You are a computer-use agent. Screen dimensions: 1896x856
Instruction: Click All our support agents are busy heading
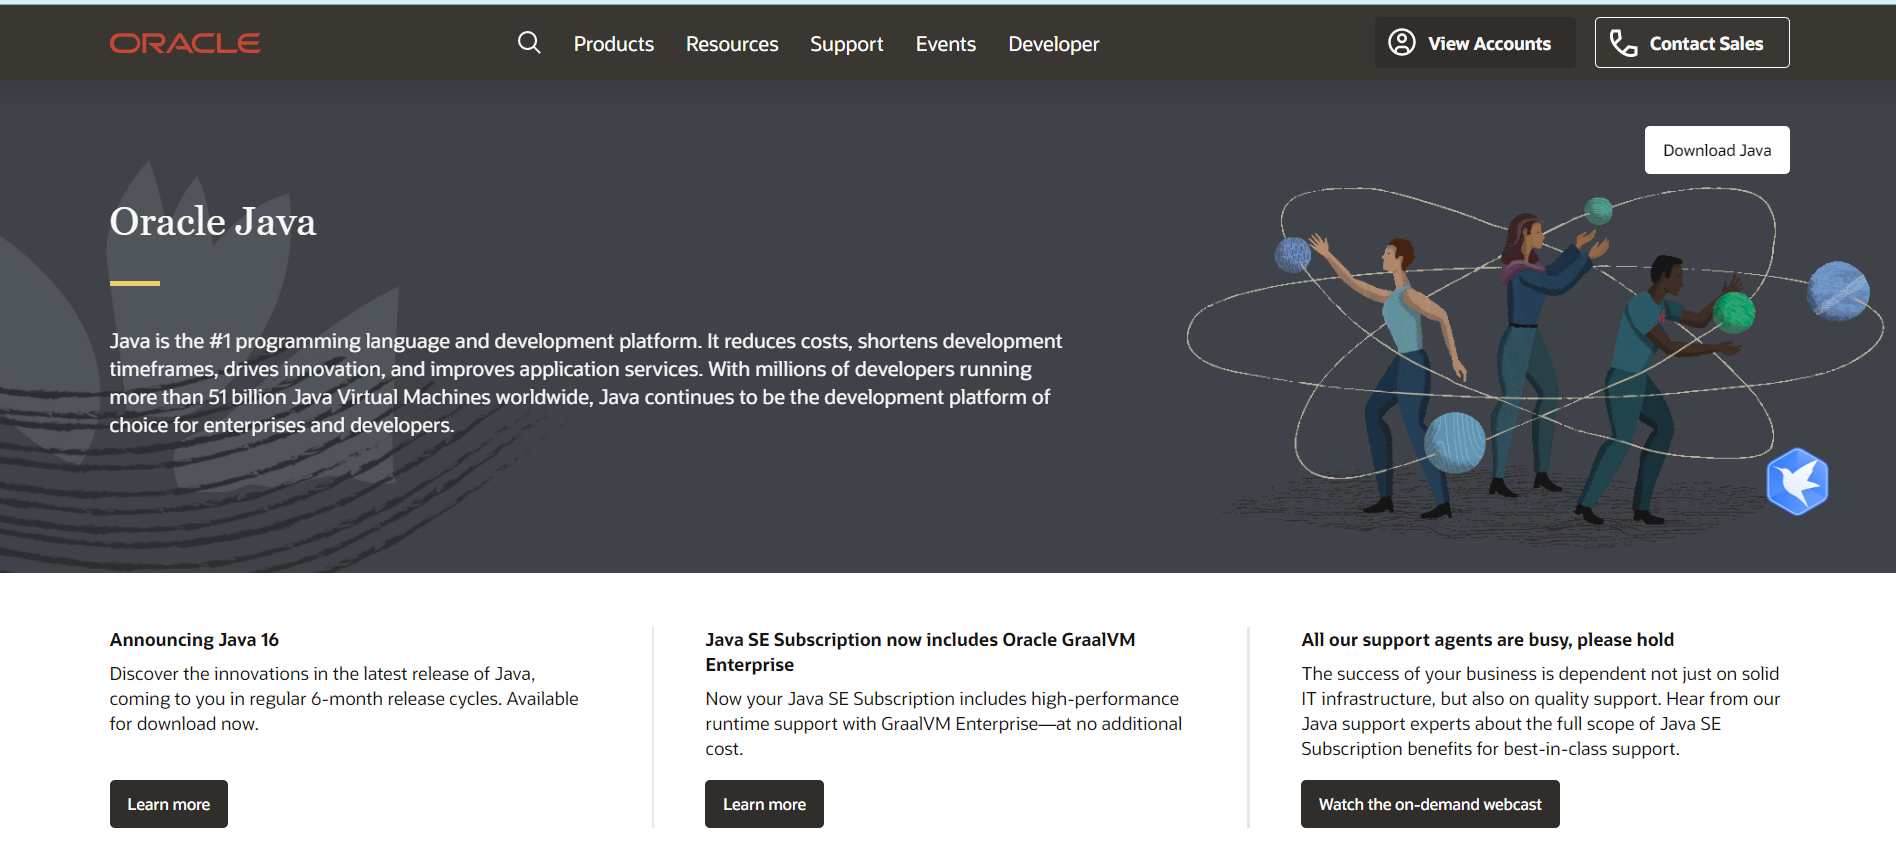1487,639
